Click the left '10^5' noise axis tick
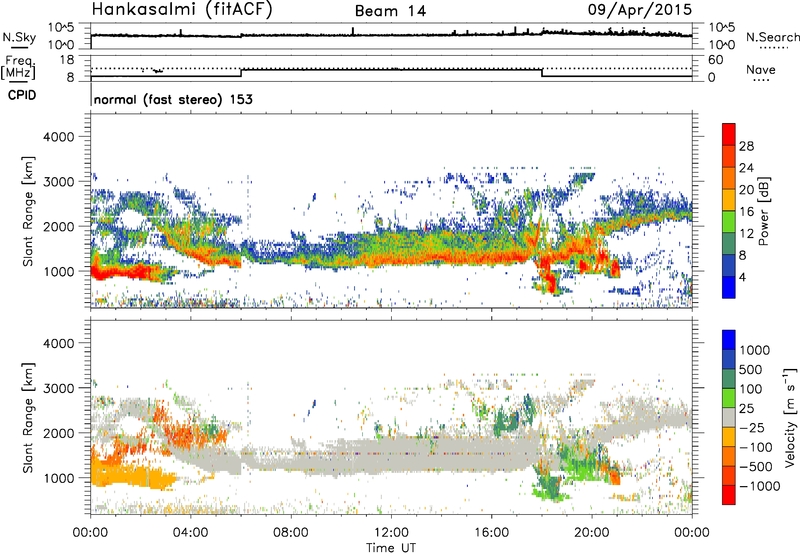The height and width of the screenshot is (554, 800). pyautogui.click(x=61, y=27)
